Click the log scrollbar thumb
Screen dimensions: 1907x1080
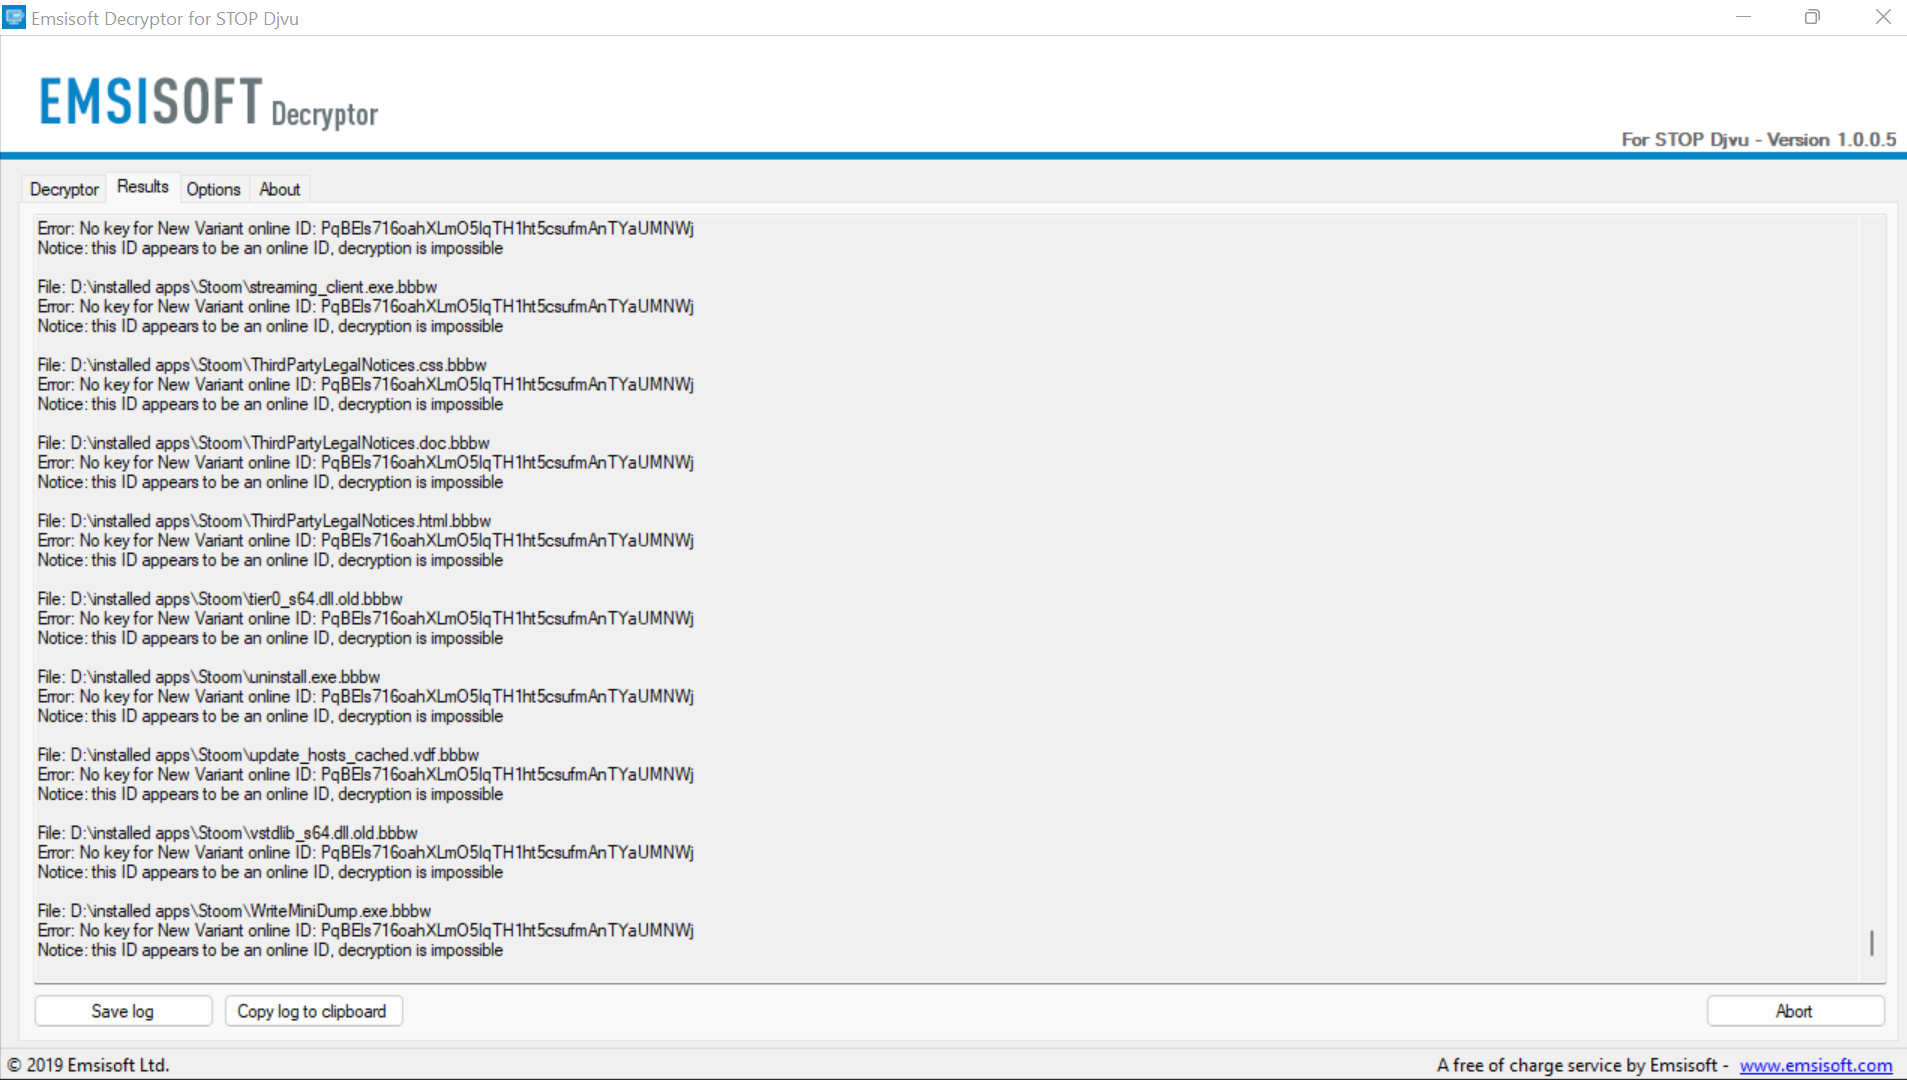(x=1871, y=943)
